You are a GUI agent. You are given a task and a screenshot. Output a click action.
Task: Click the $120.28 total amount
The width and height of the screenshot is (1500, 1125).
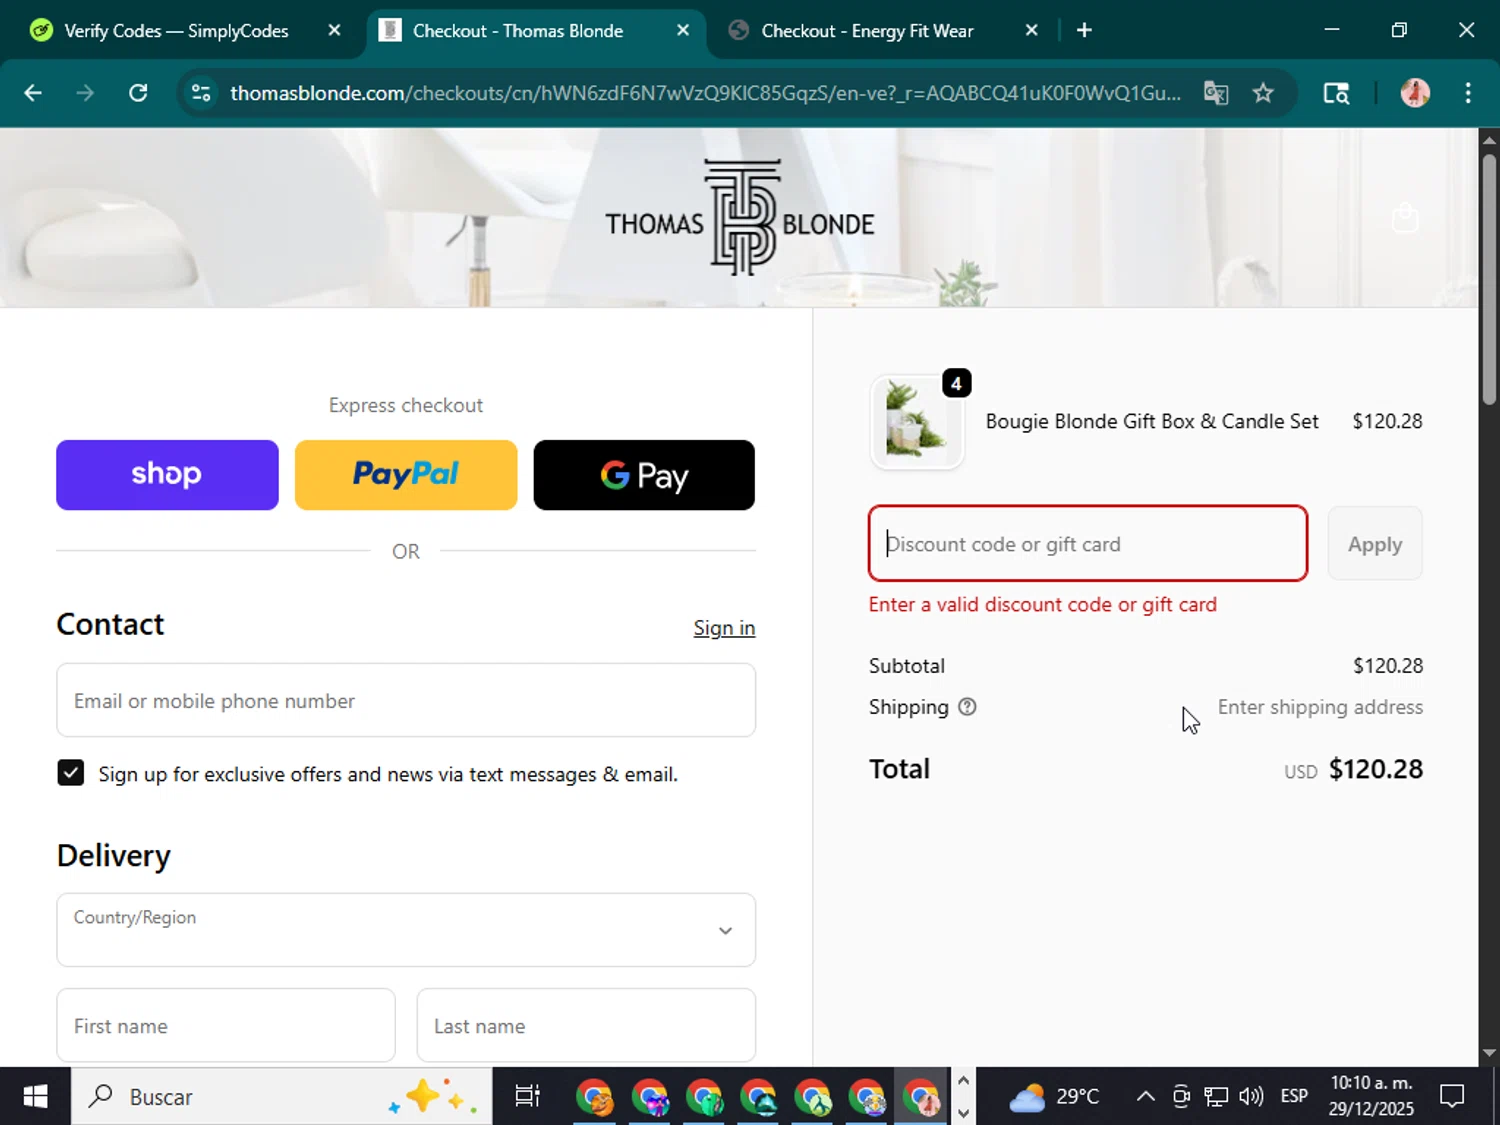[1376, 769]
